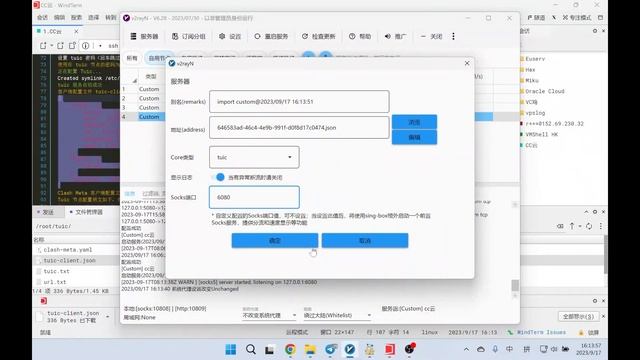640x360 pixels.
Task: Switch to the 1.CC云 session tab in WindTerm
Action: (52, 31)
